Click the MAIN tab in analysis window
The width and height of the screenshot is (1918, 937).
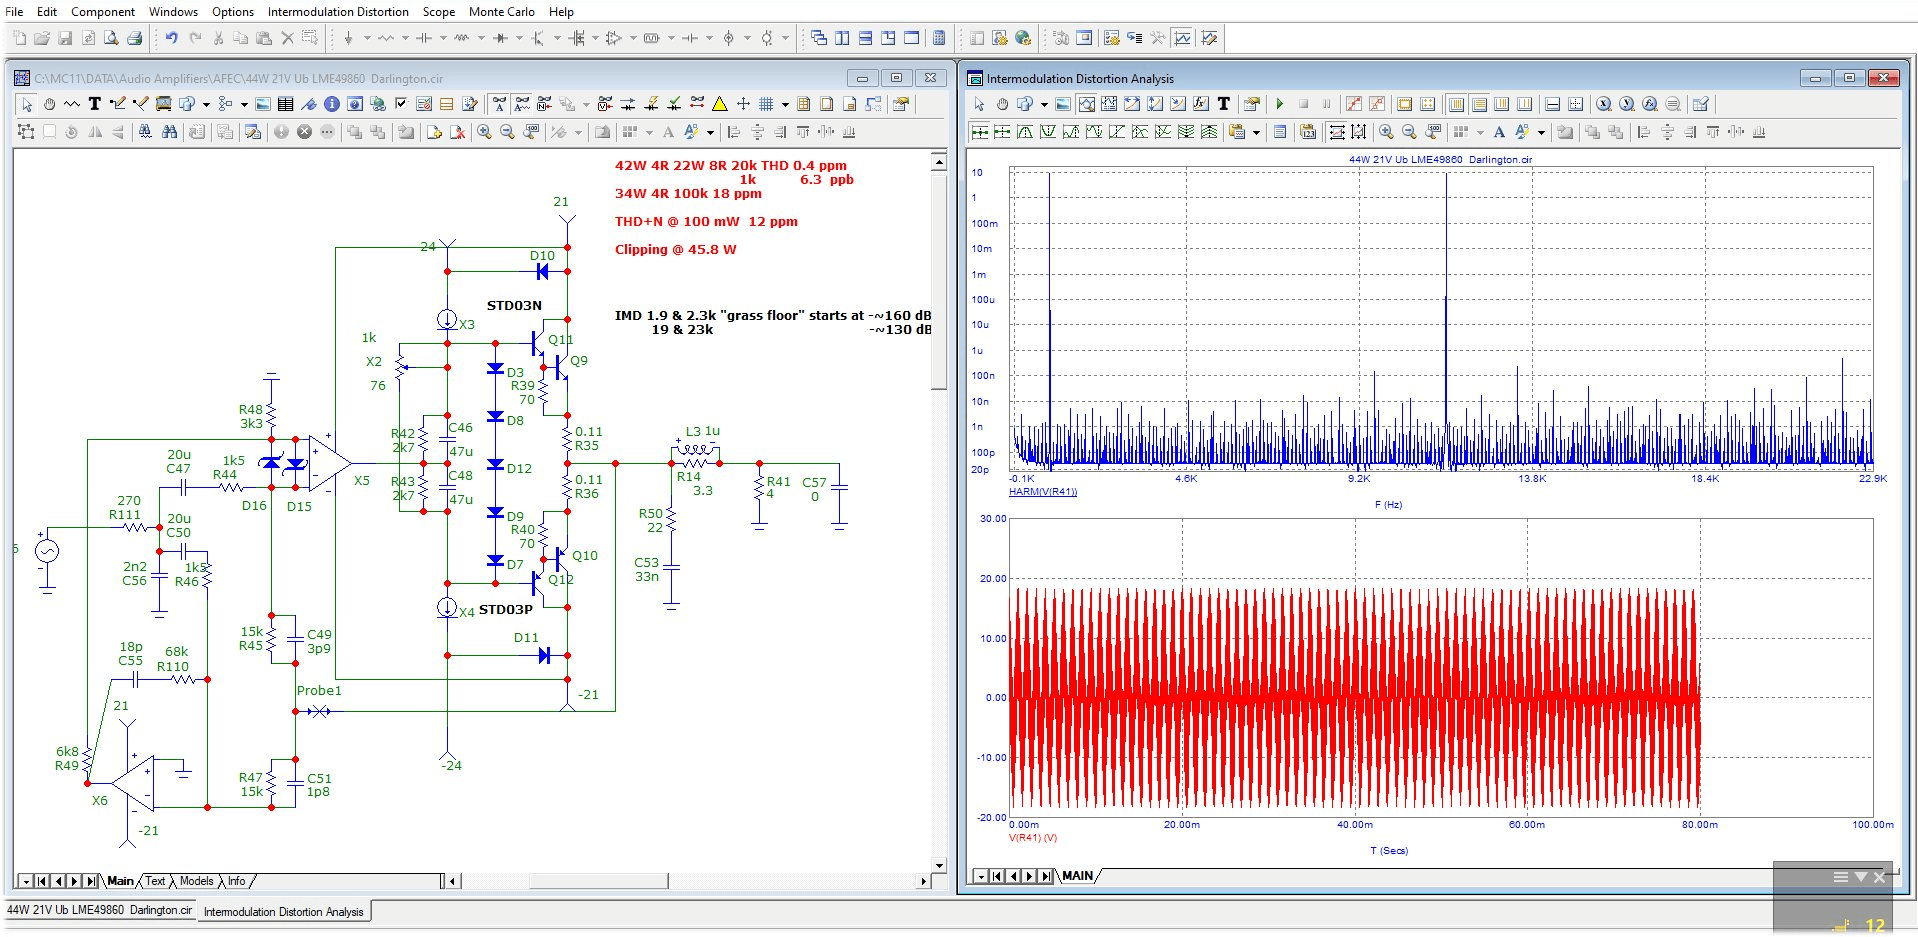click(x=1077, y=876)
